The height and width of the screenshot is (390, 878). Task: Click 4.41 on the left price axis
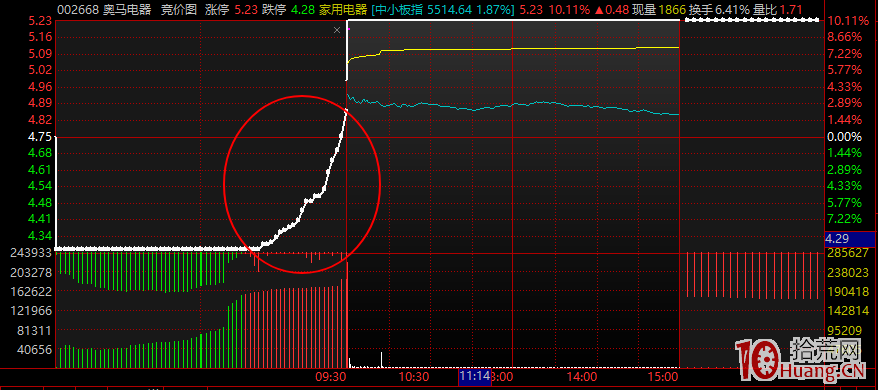click(x=40, y=219)
